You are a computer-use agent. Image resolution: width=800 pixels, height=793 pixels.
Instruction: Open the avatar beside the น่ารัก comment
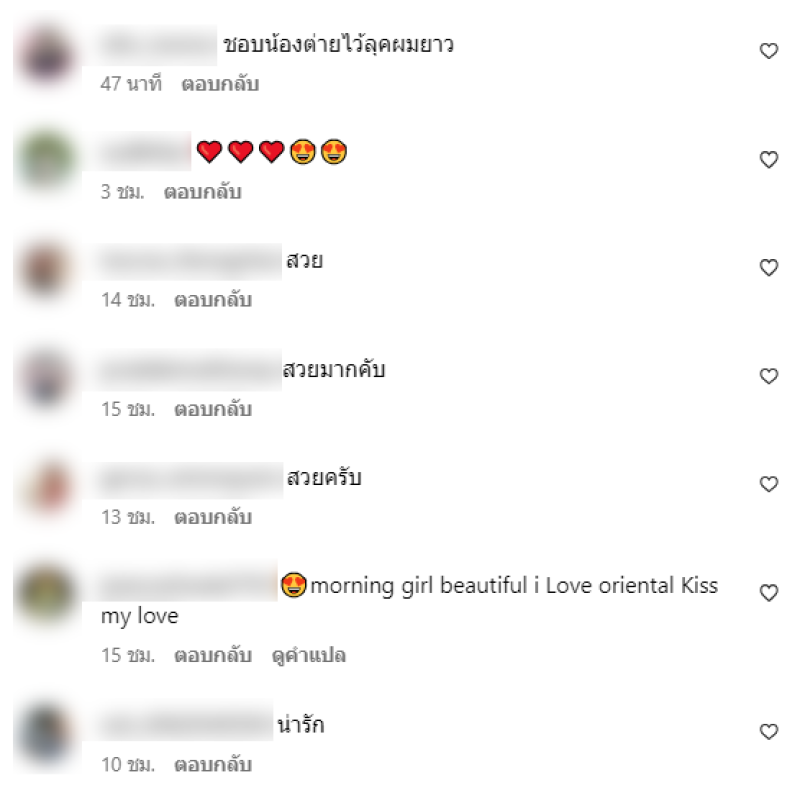pyautogui.click(x=47, y=734)
